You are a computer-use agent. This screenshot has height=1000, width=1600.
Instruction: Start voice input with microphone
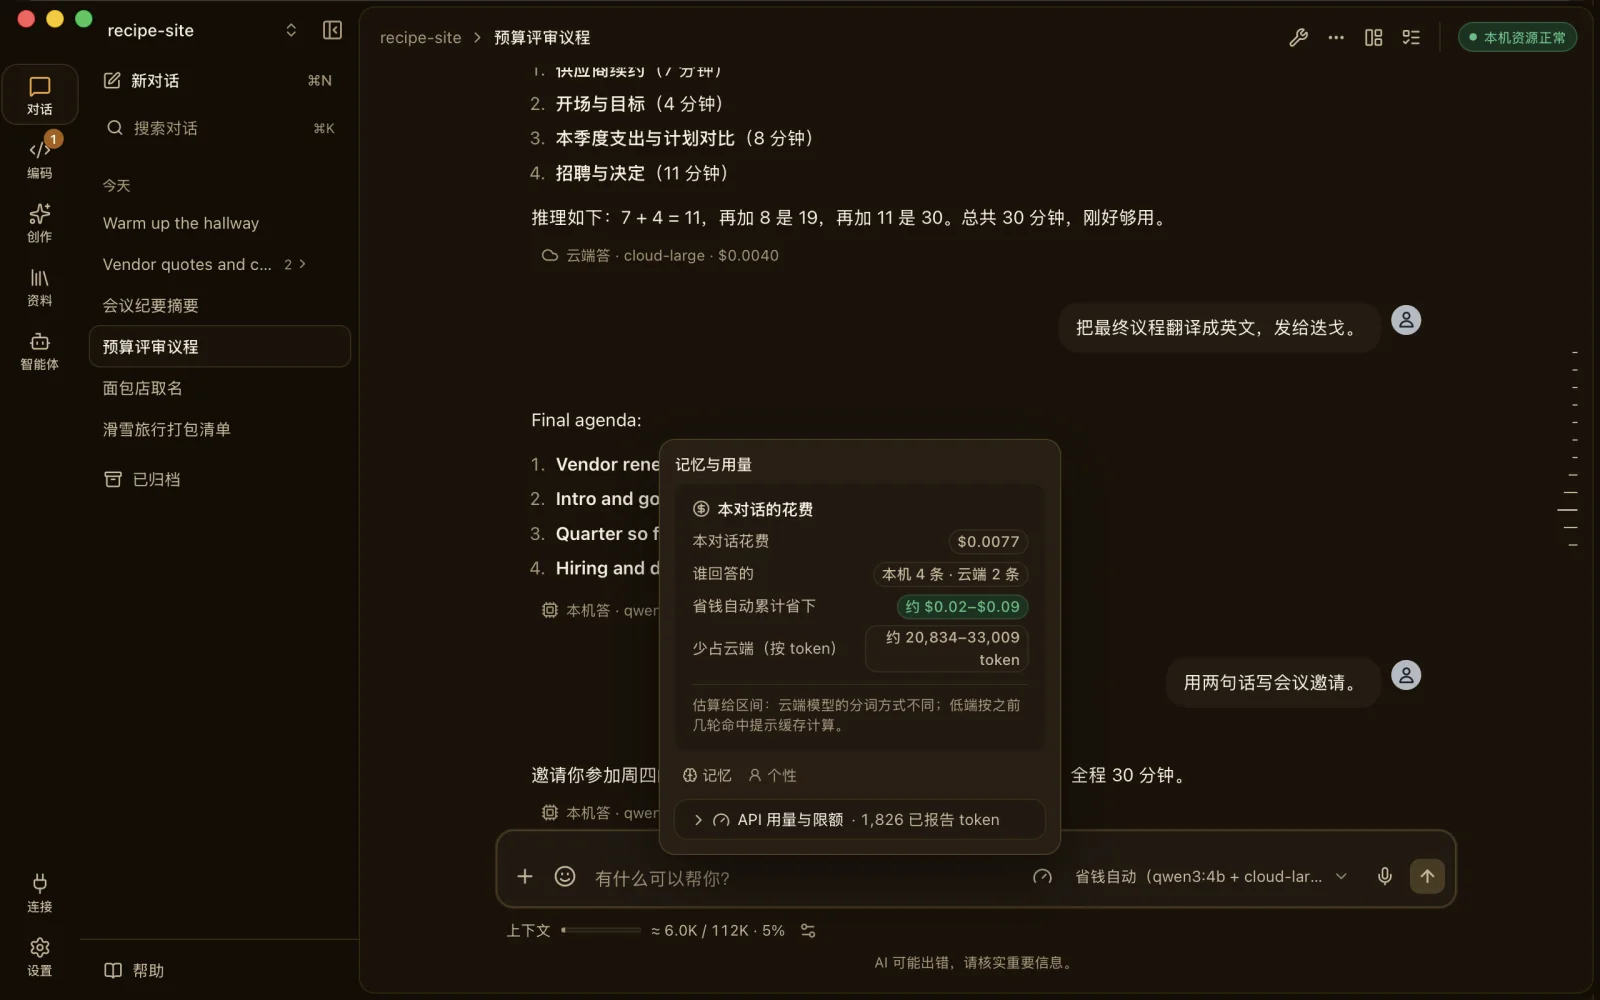[1385, 877]
